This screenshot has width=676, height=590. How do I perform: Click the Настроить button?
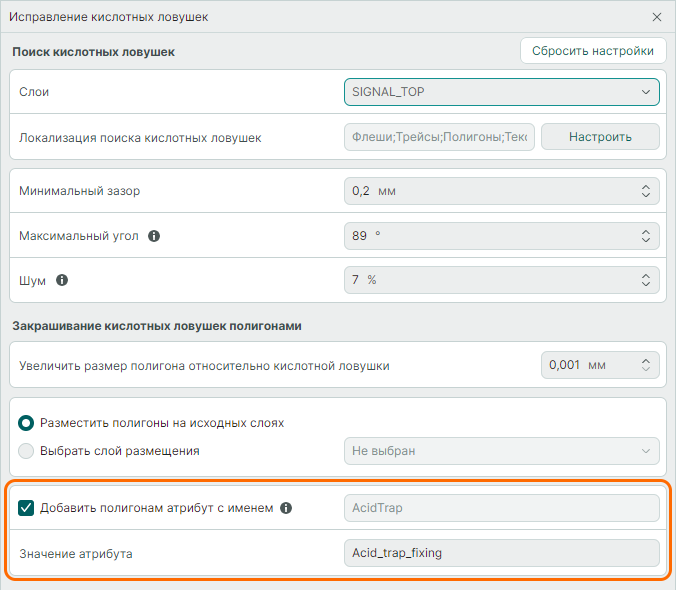(x=600, y=137)
